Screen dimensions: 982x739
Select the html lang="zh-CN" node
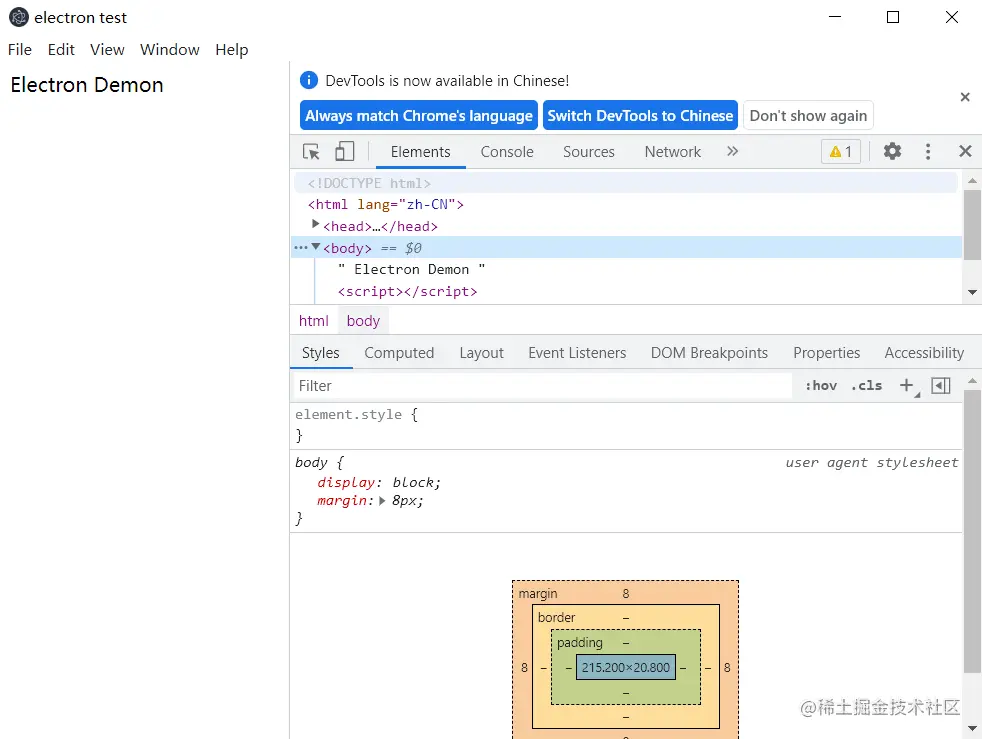[386, 204]
